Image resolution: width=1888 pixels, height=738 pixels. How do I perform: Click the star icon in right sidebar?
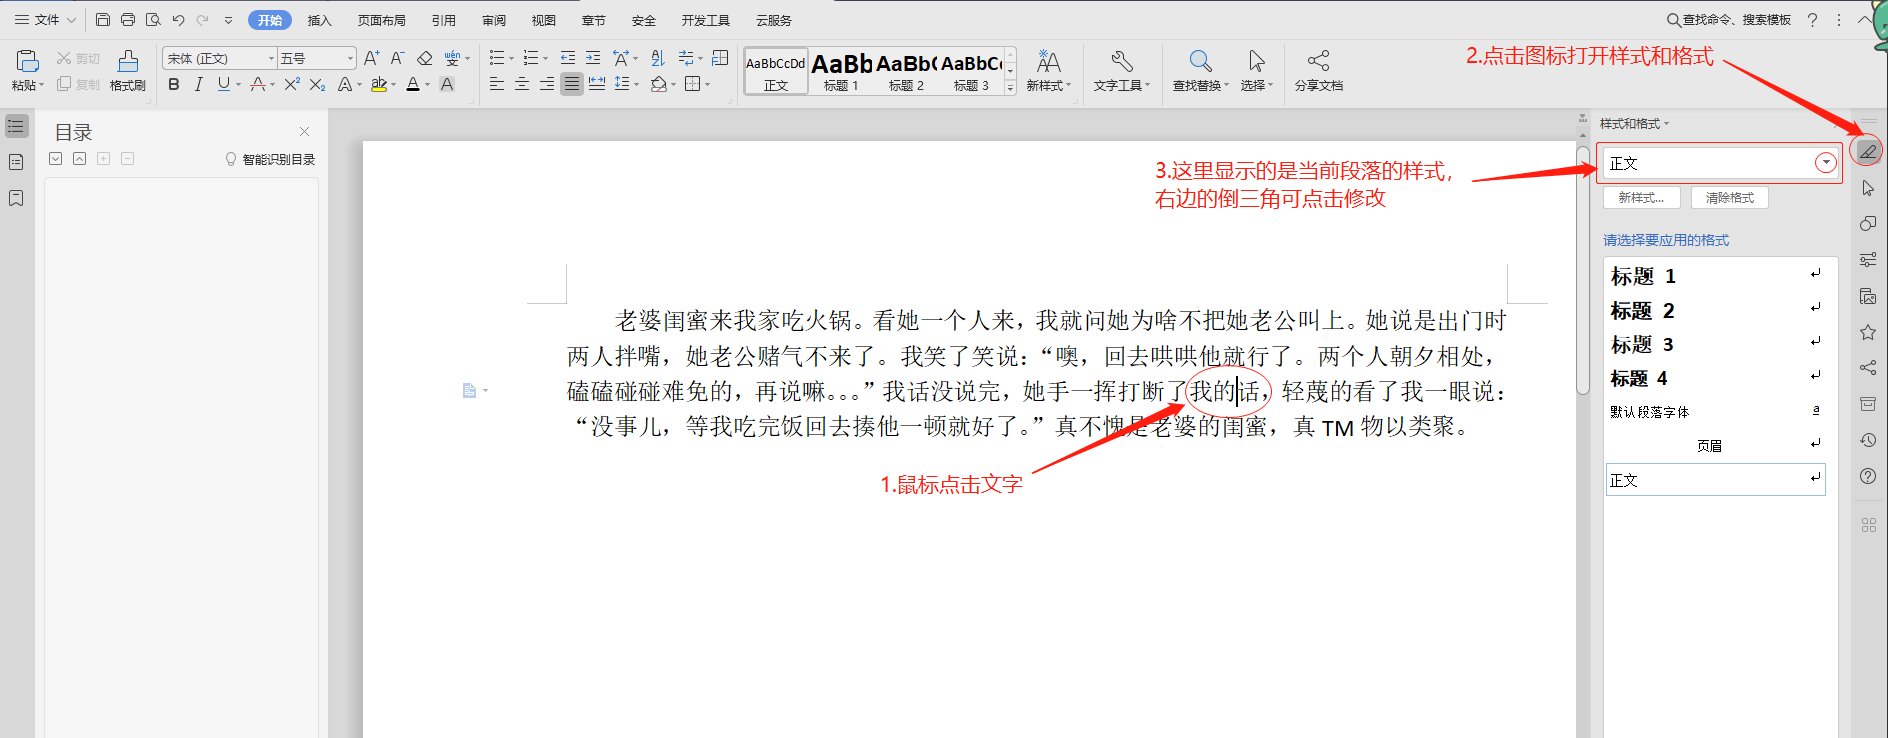coord(1867,332)
